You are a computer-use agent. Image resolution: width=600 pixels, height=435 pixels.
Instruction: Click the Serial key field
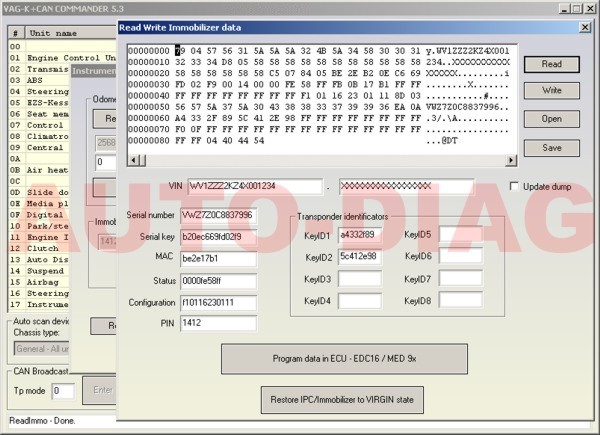218,237
